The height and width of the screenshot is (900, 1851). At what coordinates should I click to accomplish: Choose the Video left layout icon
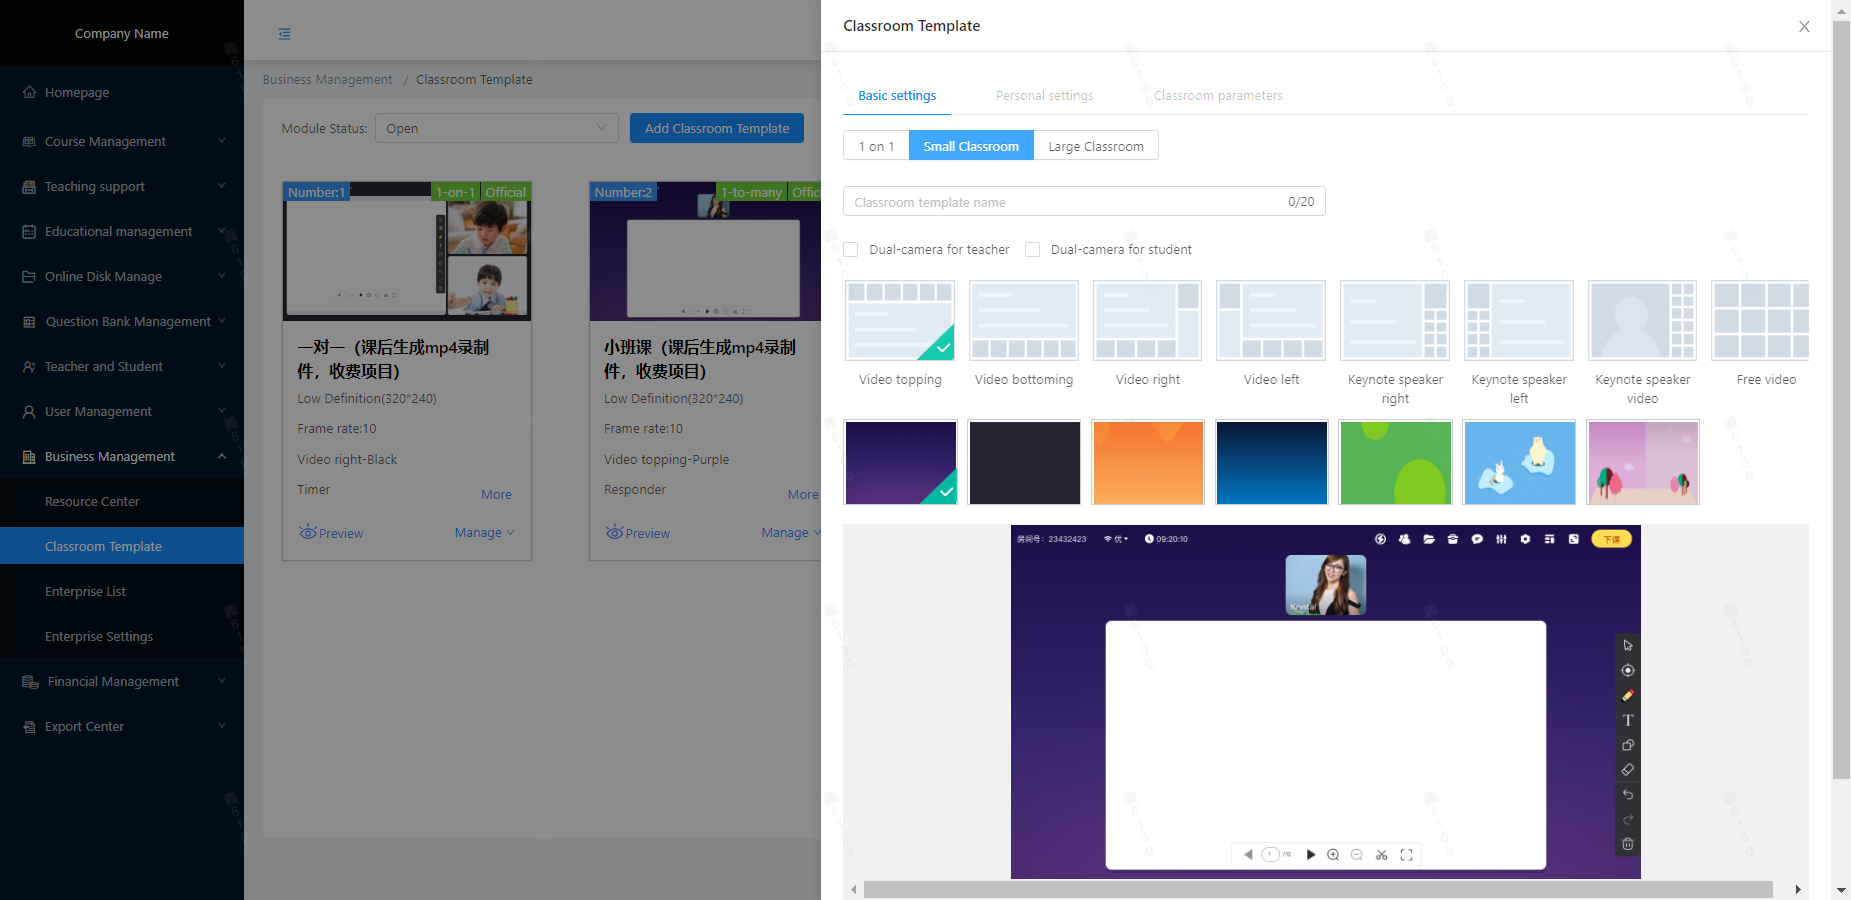1270,321
